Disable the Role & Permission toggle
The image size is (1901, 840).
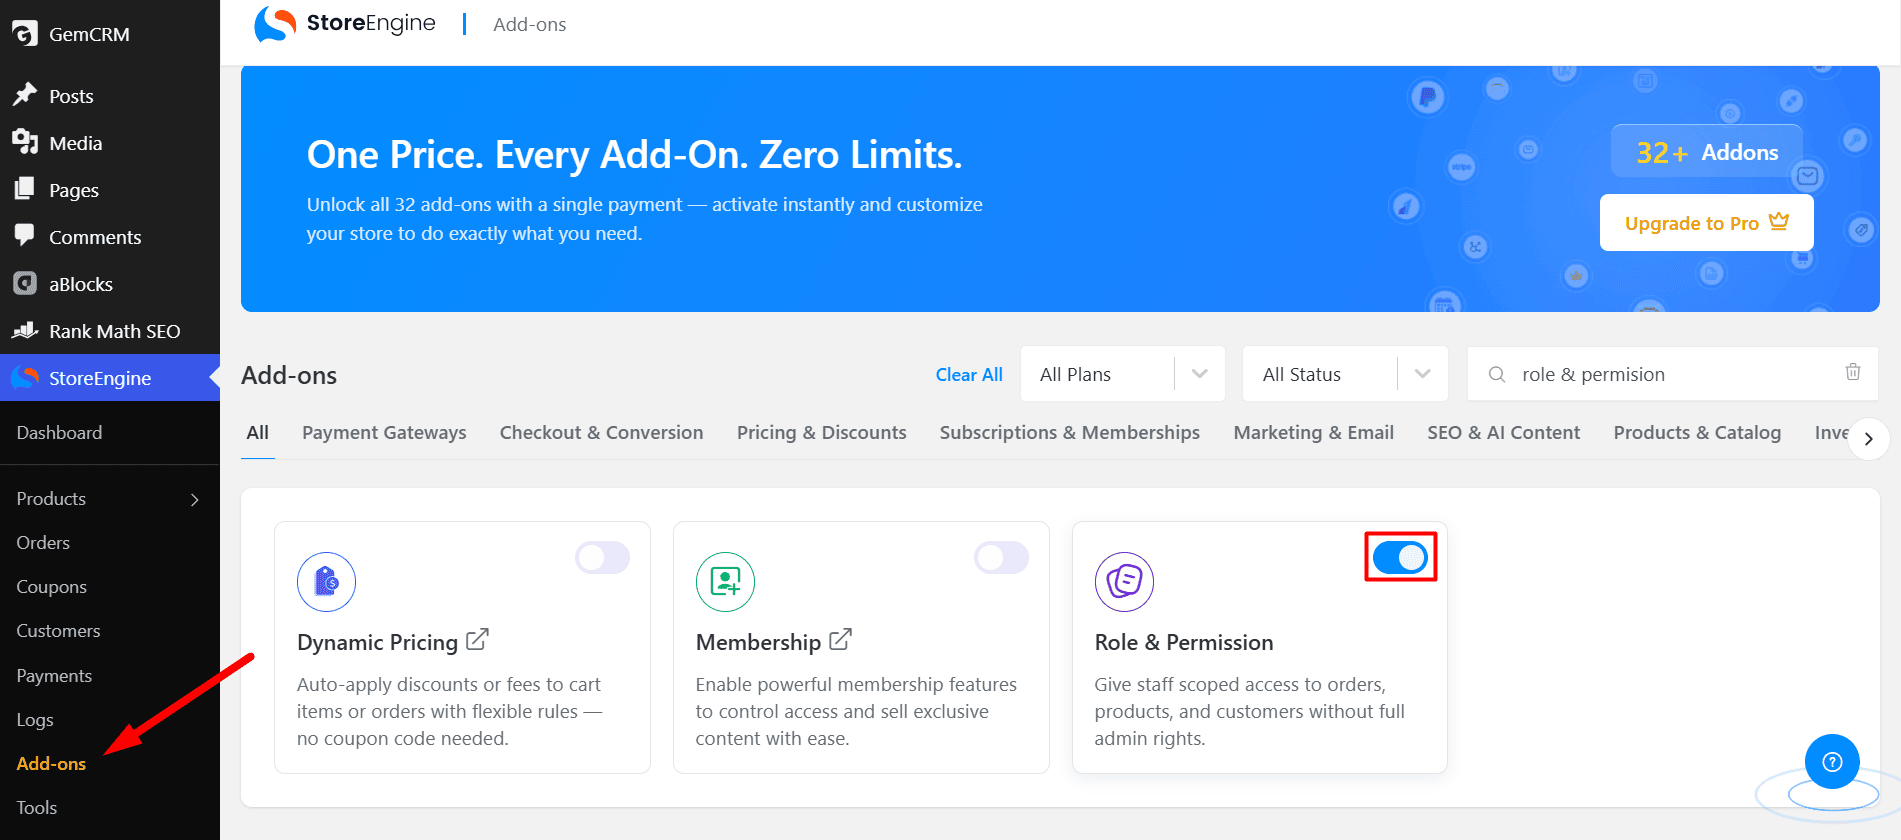[1400, 557]
